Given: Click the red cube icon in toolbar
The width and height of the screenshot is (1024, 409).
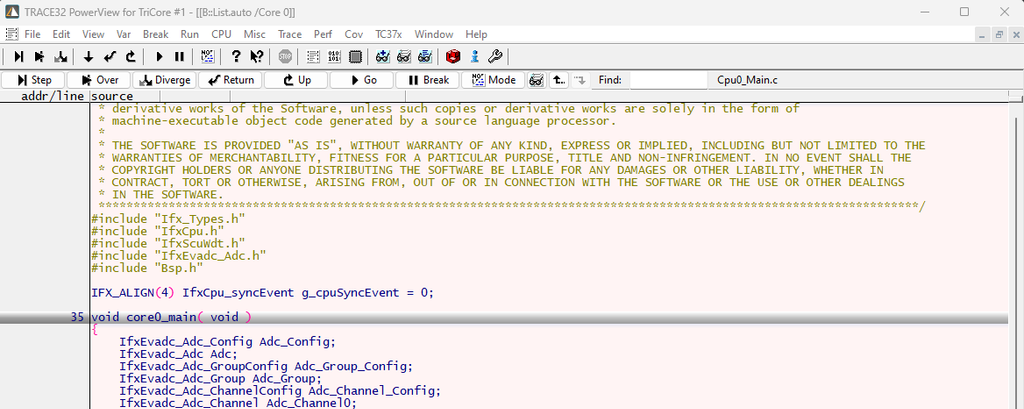Looking at the screenshot, I should click(x=453, y=57).
